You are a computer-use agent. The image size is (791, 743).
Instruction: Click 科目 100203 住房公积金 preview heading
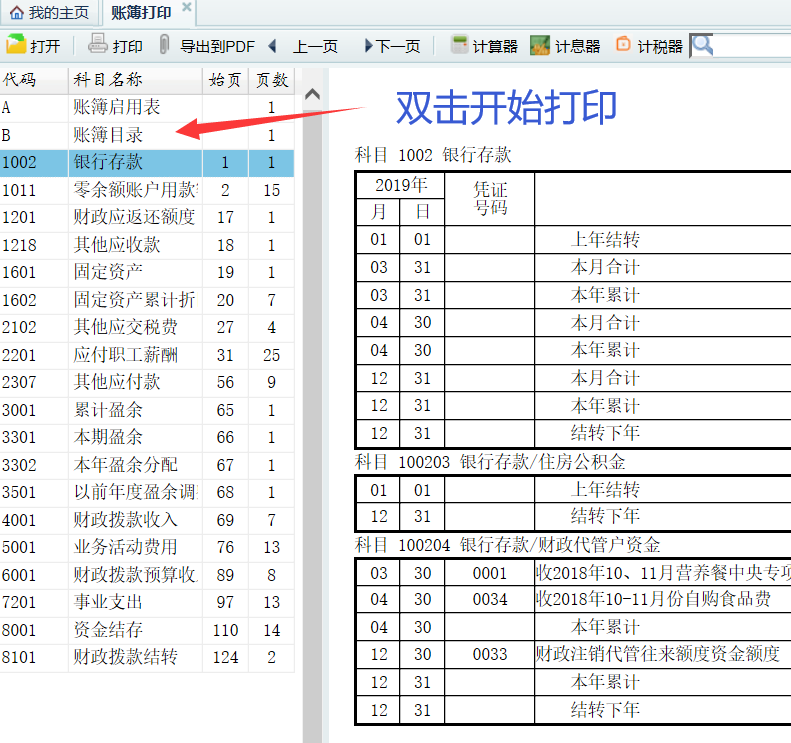(490, 462)
